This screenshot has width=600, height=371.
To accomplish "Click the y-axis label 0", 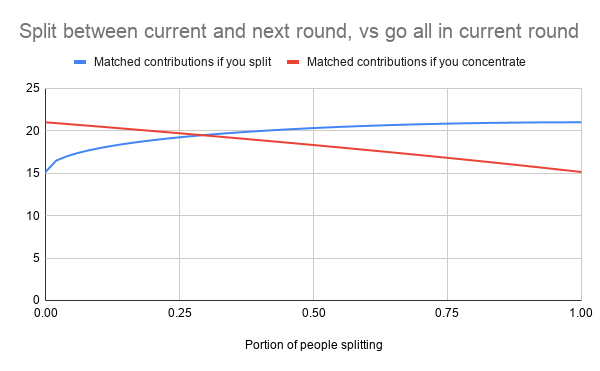I will point(36,300).
